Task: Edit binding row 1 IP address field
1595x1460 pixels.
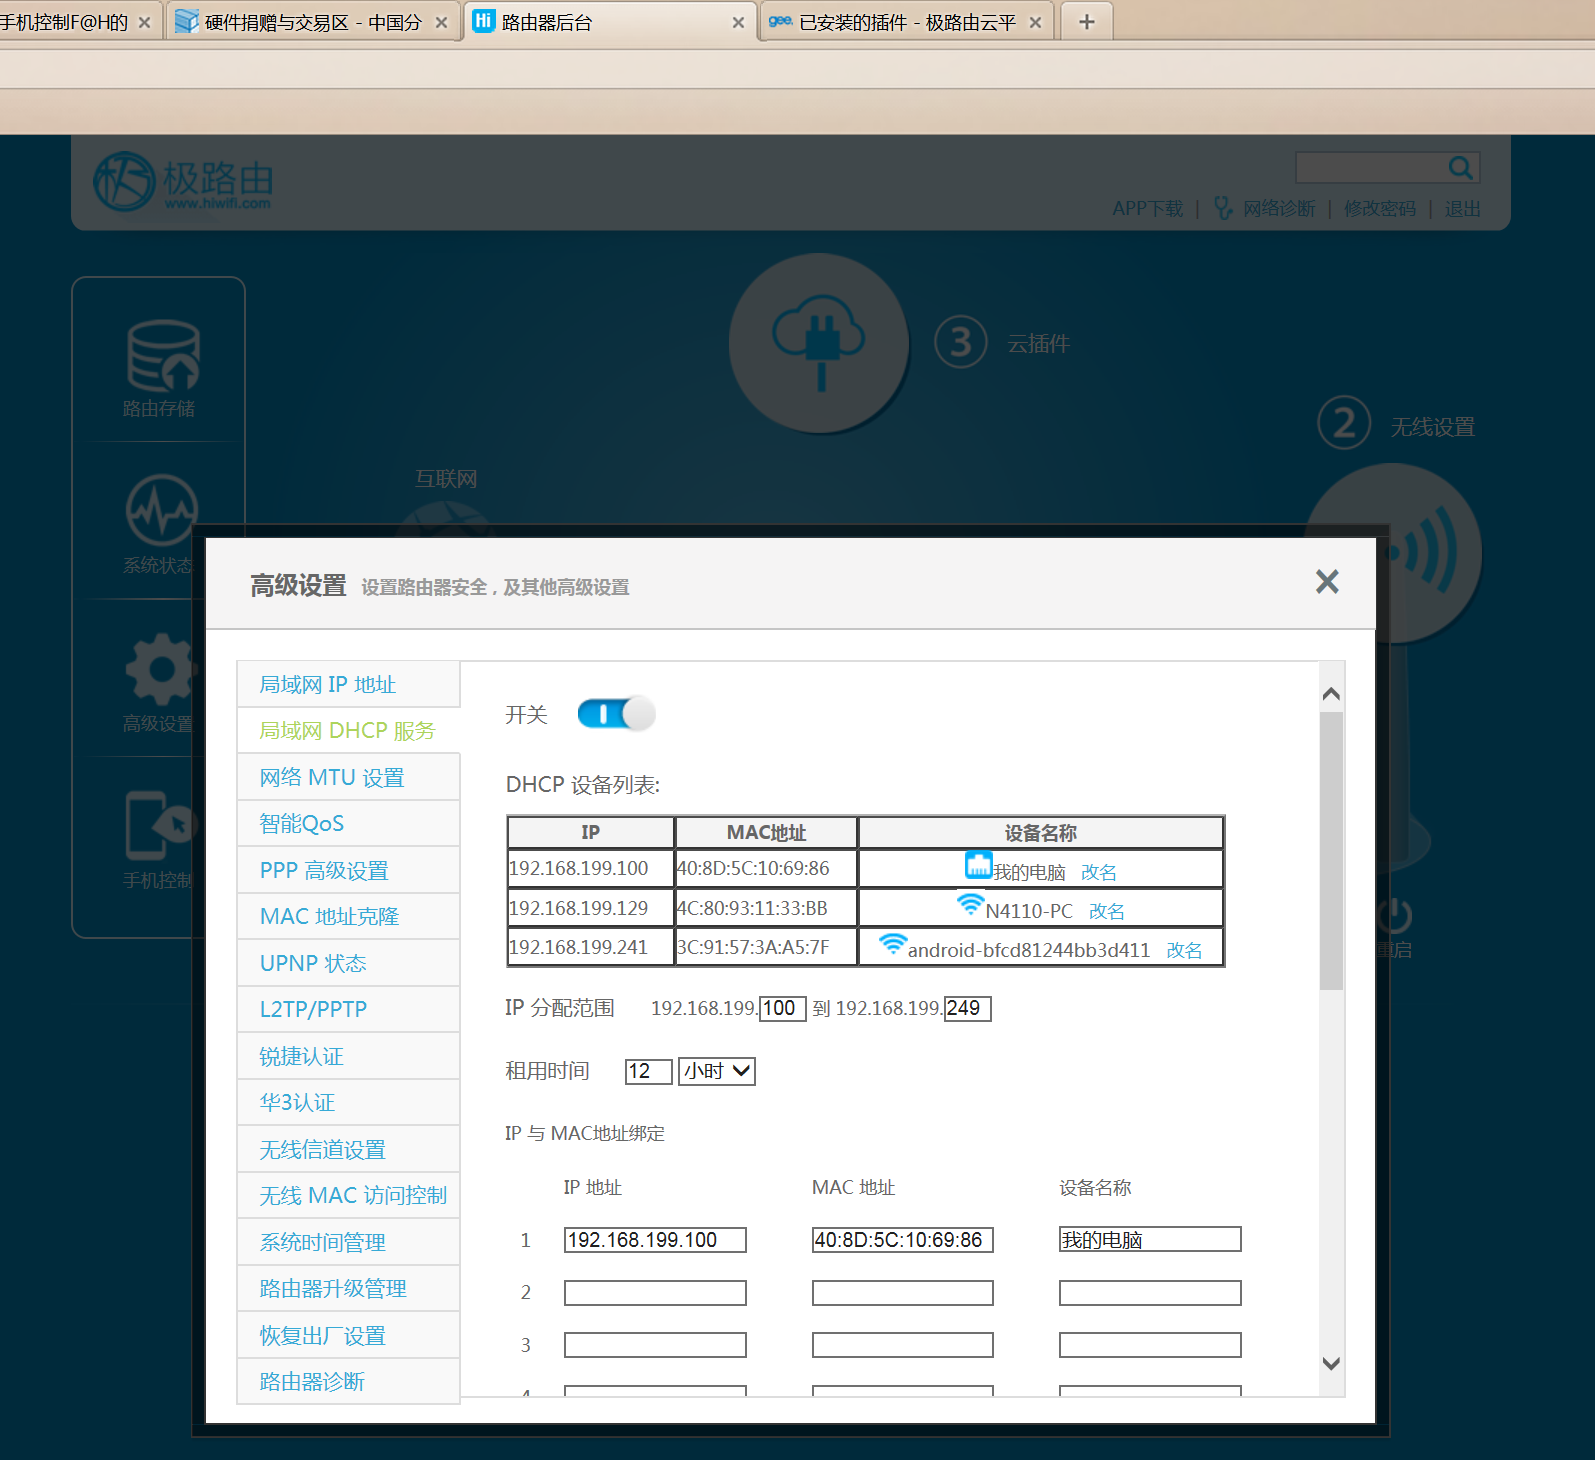Action: pos(655,1240)
